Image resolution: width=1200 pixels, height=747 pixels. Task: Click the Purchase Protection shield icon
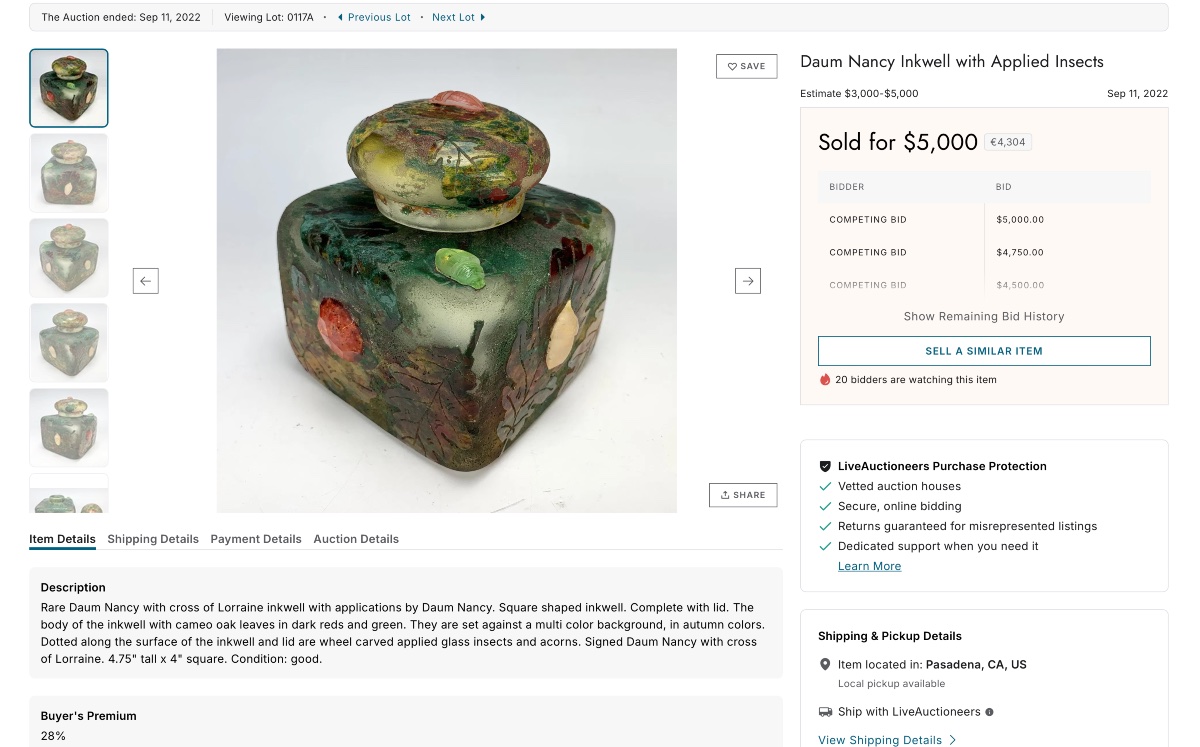(x=825, y=466)
